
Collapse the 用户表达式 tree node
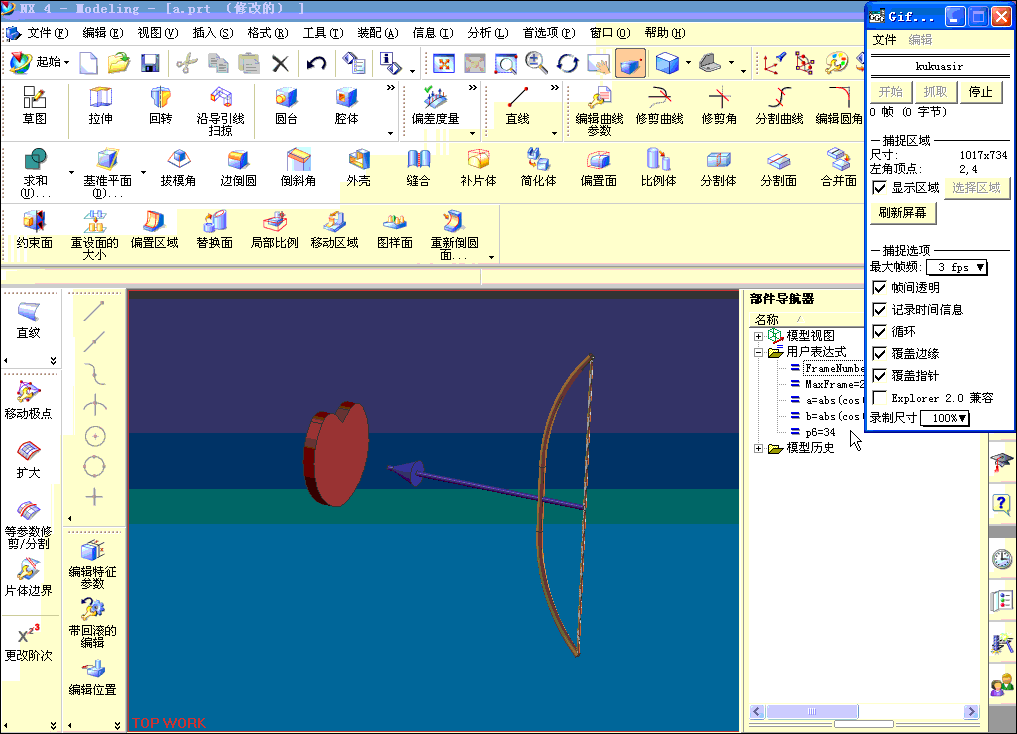click(x=758, y=353)
